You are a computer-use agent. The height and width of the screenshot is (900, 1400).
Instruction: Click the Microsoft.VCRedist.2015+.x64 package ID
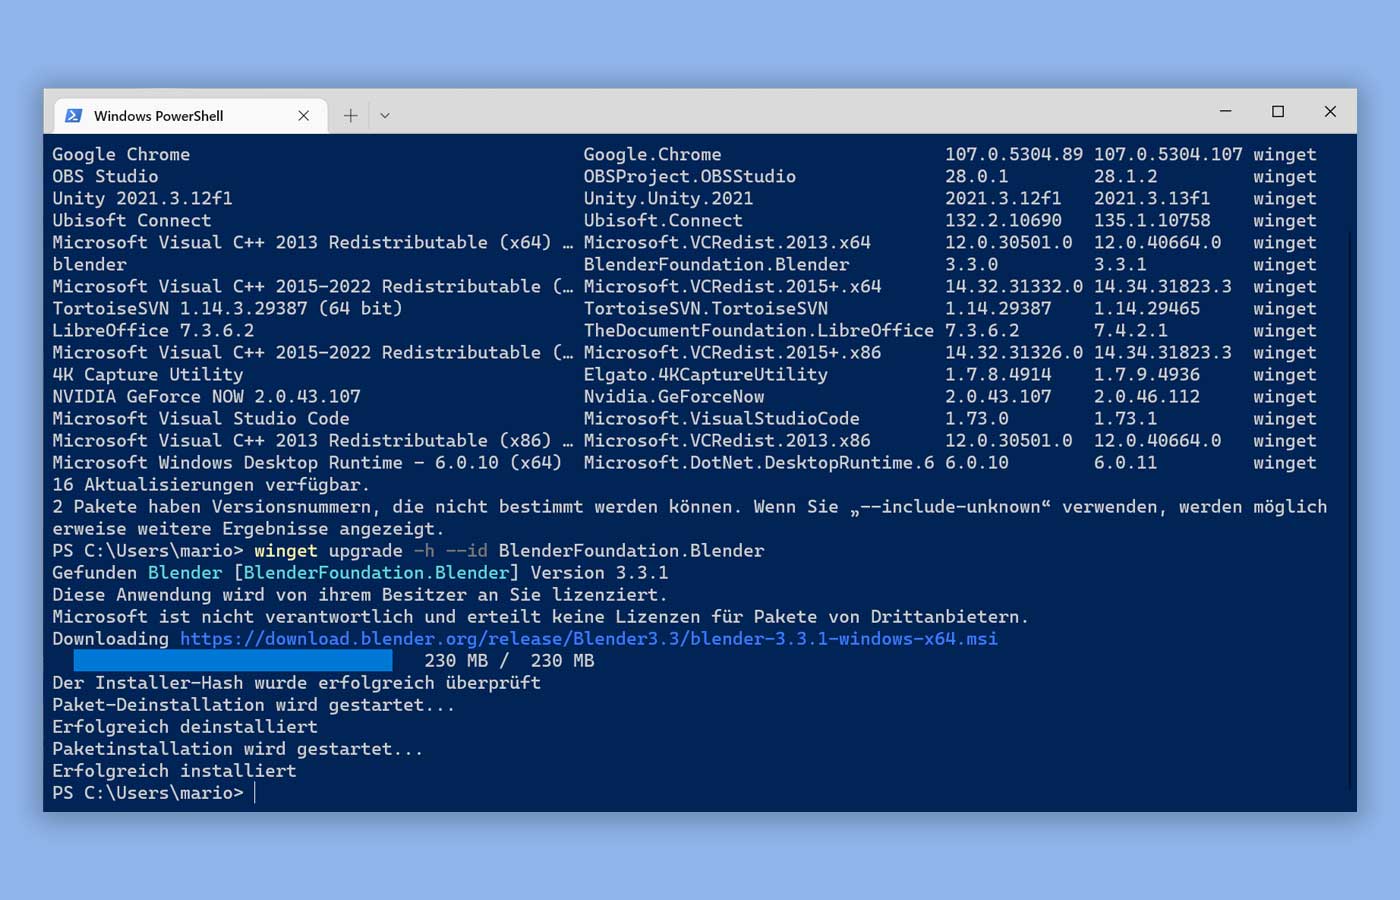coord(732,286)
